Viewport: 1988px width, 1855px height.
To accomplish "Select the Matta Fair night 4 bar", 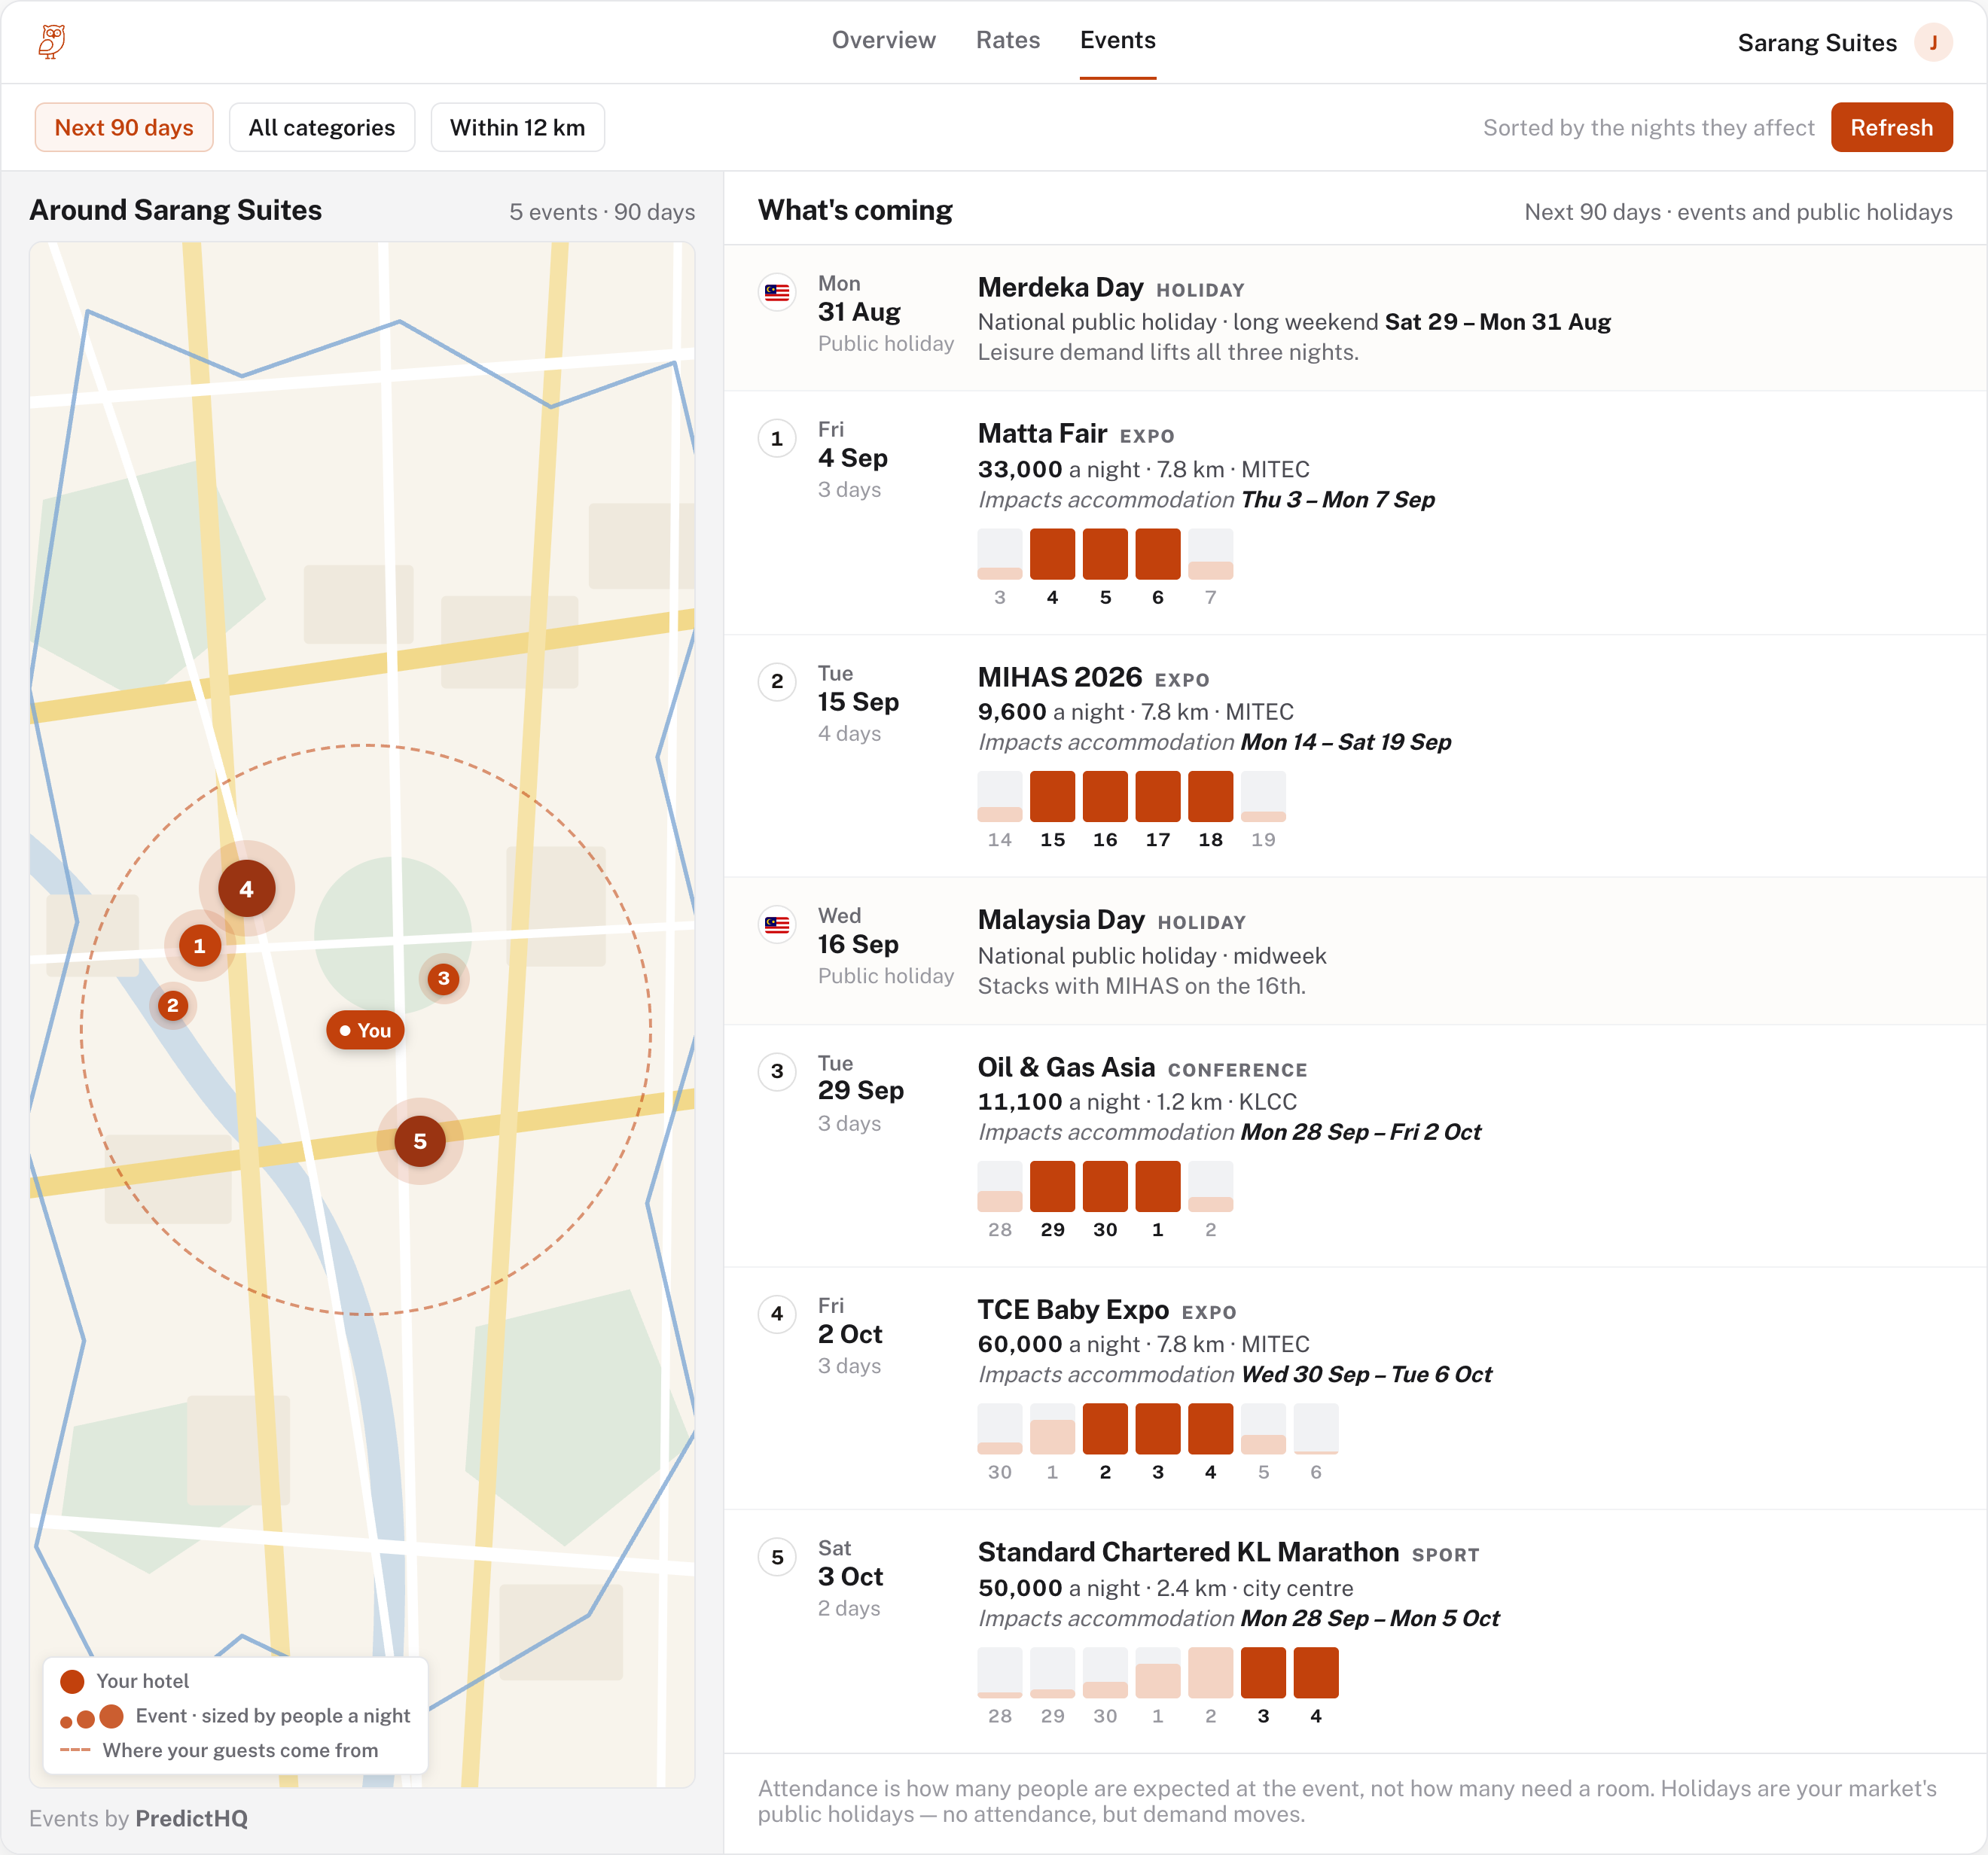I will point(1052,554).
